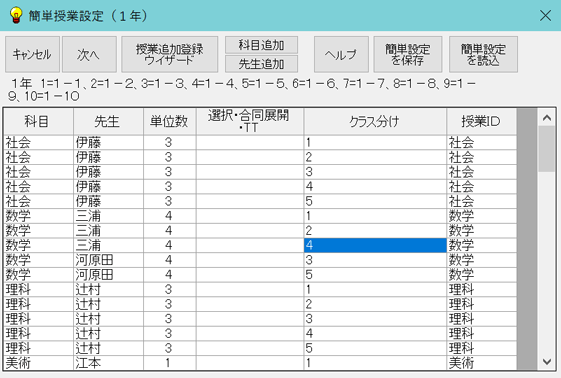Select the highlighted クラス分け cell 4
This screenshot has height=378, width=561.
pyautogui.click(x=375, y=245)
